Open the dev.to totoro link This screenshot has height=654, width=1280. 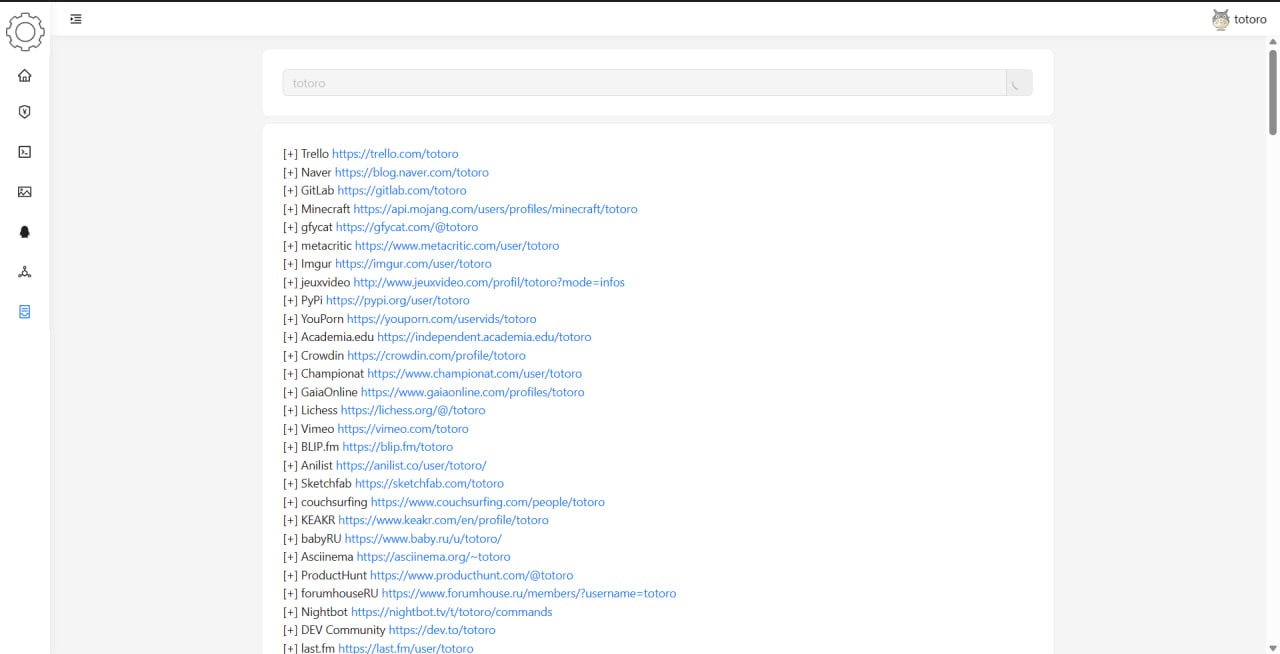(442, 630)
